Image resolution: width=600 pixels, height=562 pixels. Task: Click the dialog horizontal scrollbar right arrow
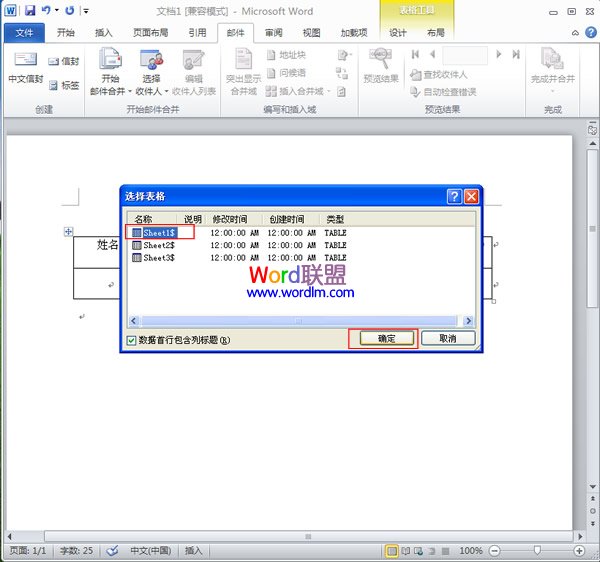(x=468, y=321)
